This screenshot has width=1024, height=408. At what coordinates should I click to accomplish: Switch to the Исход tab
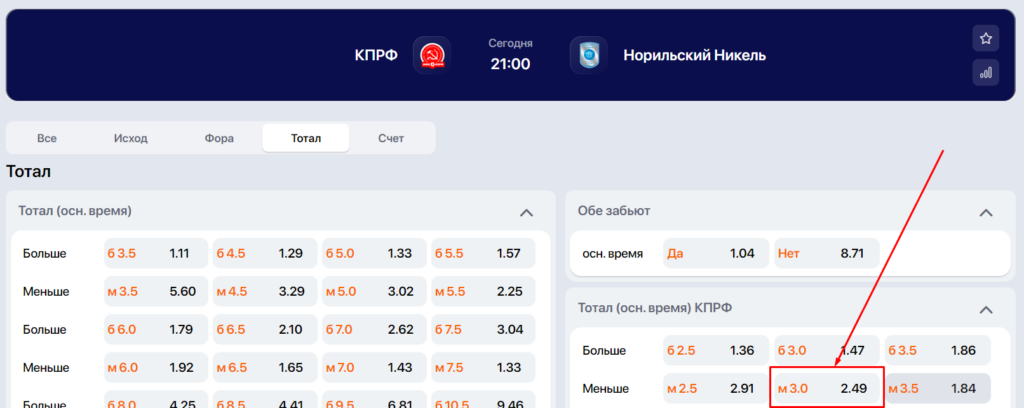(x=131, y=138)
